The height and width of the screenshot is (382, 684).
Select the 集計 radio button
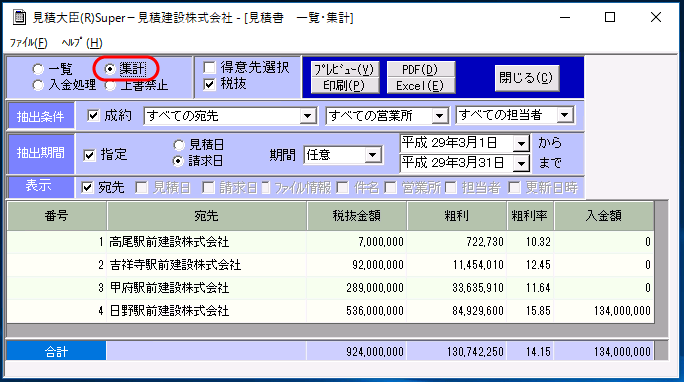pyautogui.click(x=110, y=69)
